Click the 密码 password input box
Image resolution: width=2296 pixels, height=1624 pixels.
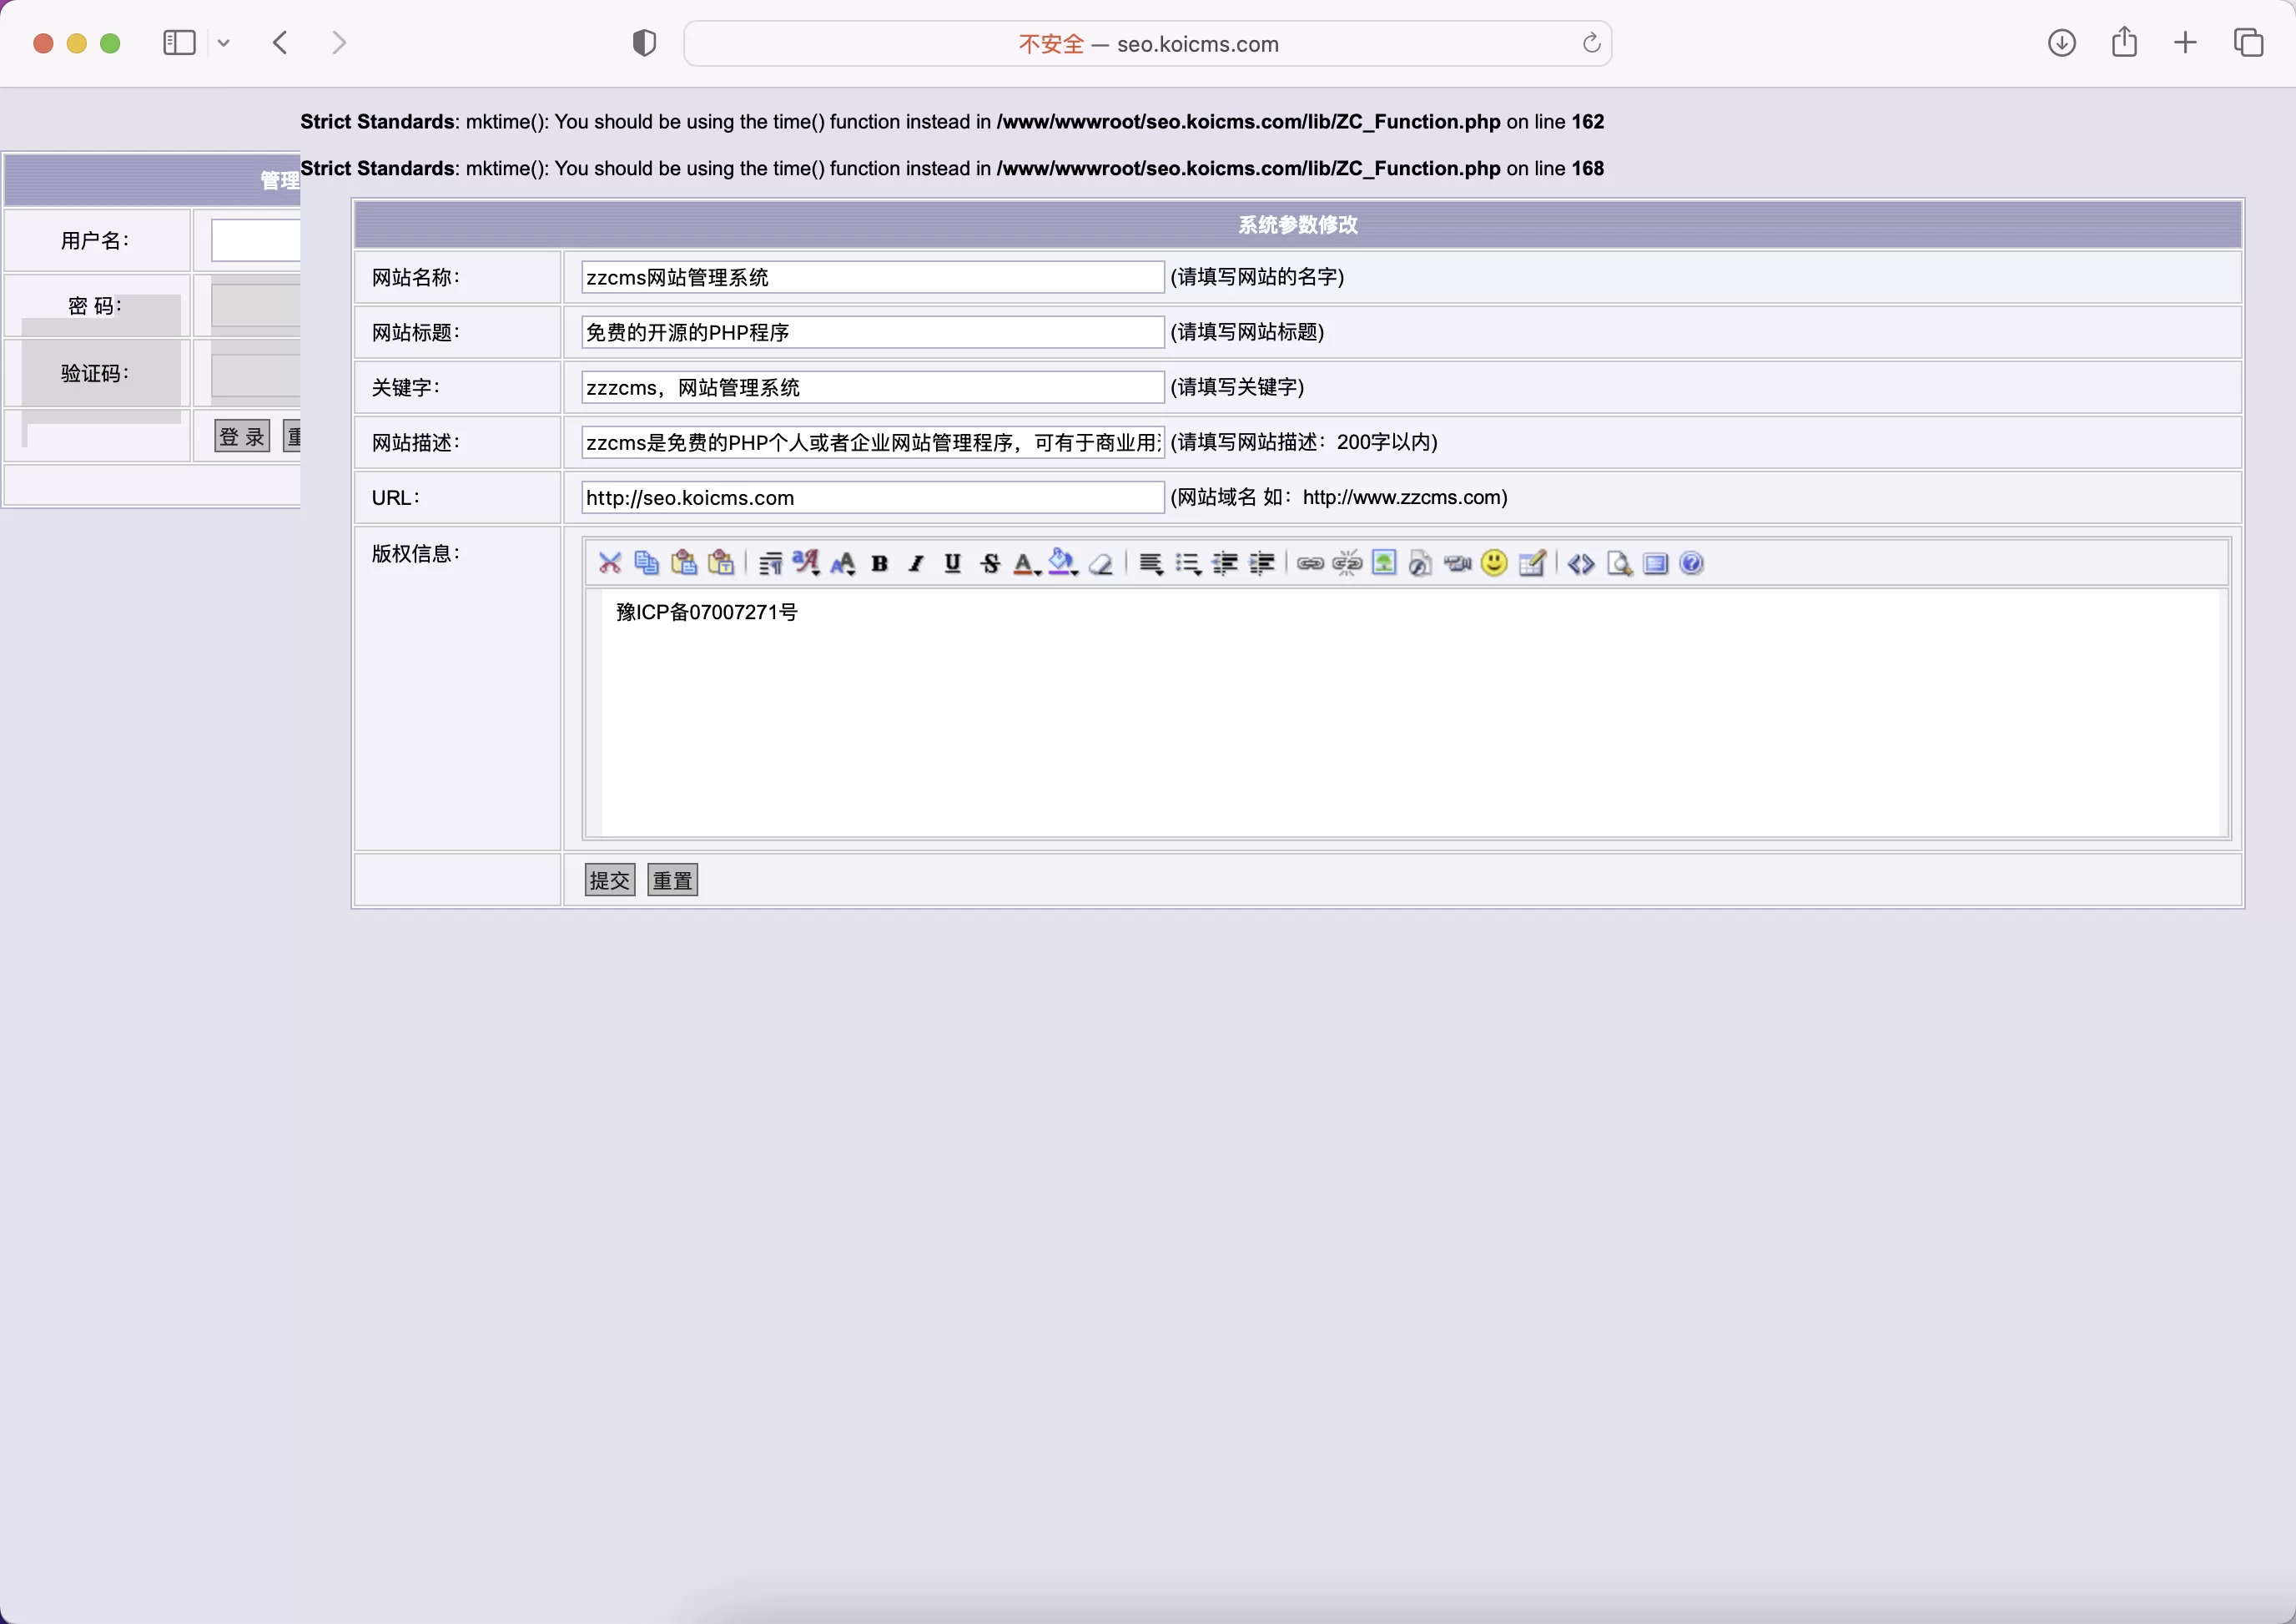point(256,306)
